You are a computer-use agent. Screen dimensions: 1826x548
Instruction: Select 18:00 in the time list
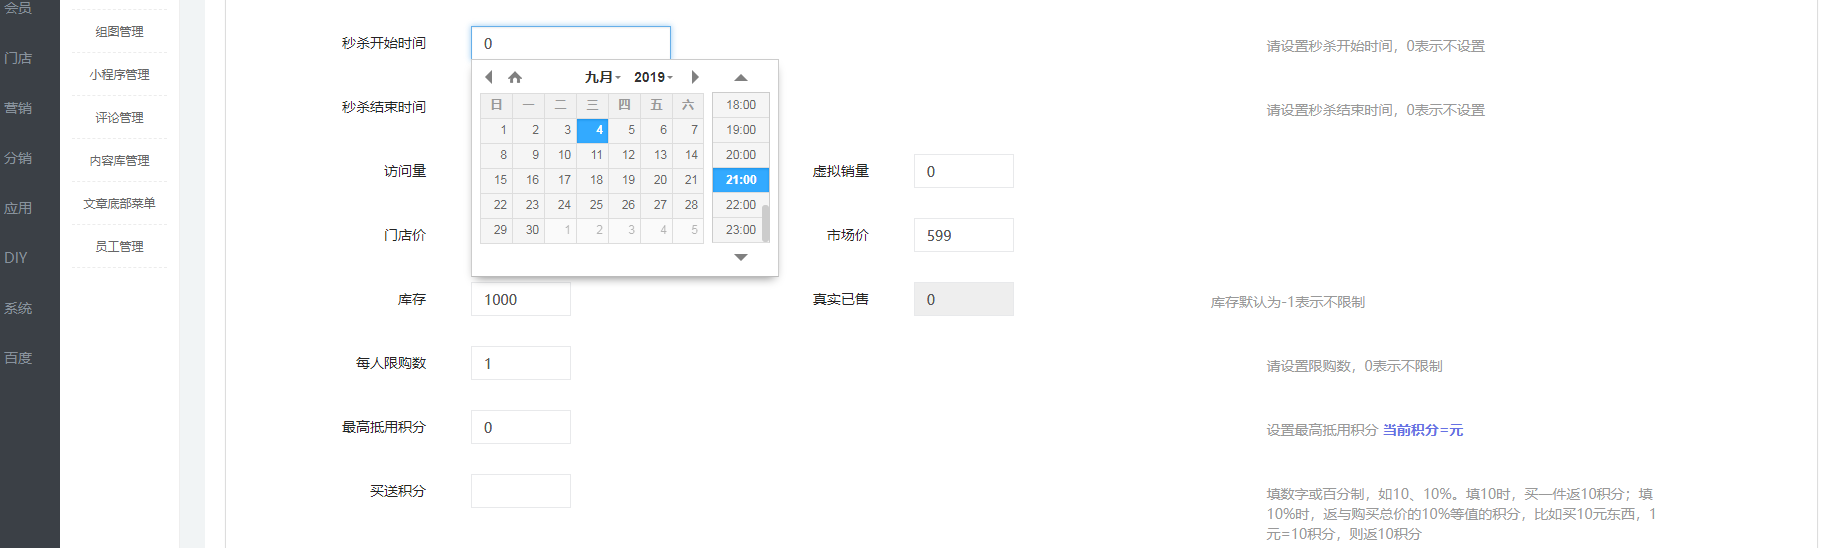pyautogui.click(x=741, y=105)
